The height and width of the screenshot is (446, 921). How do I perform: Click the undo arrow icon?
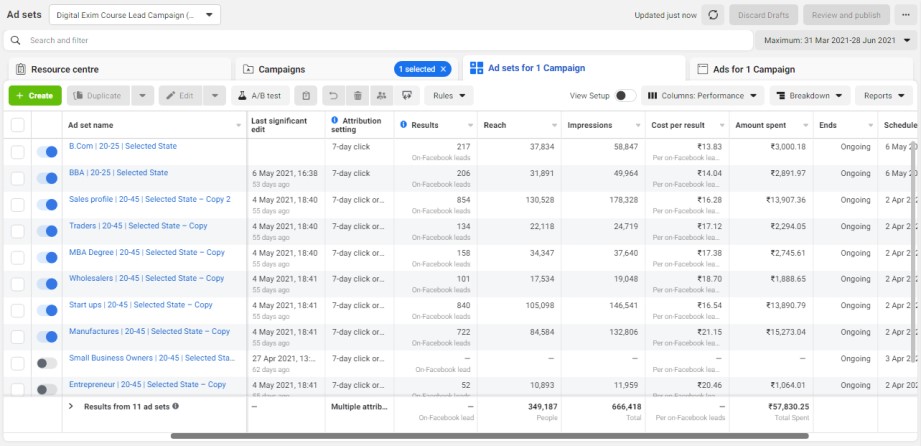click(334, 96)
